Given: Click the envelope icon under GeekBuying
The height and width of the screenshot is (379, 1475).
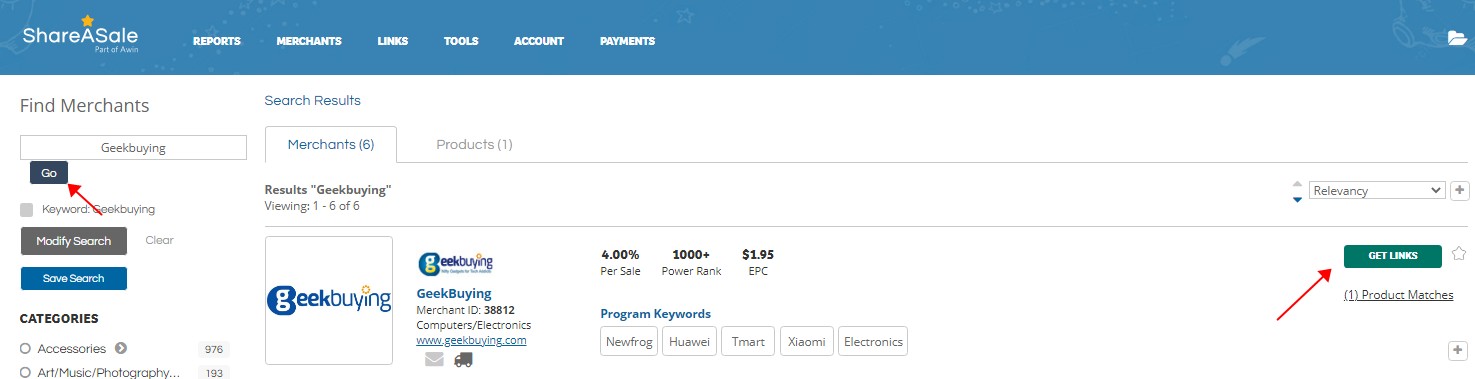Looking at the screenshot, I should 434,359.
